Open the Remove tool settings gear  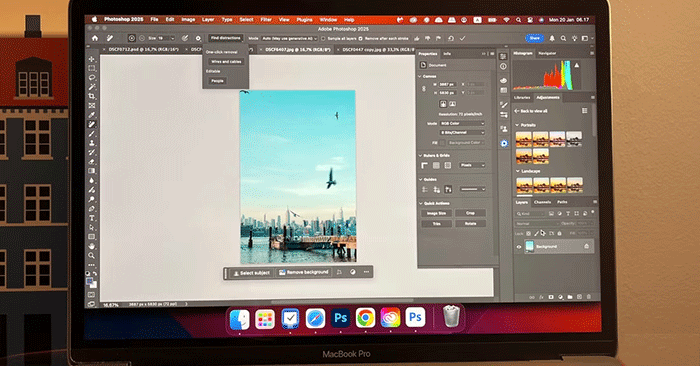[198, 38]
